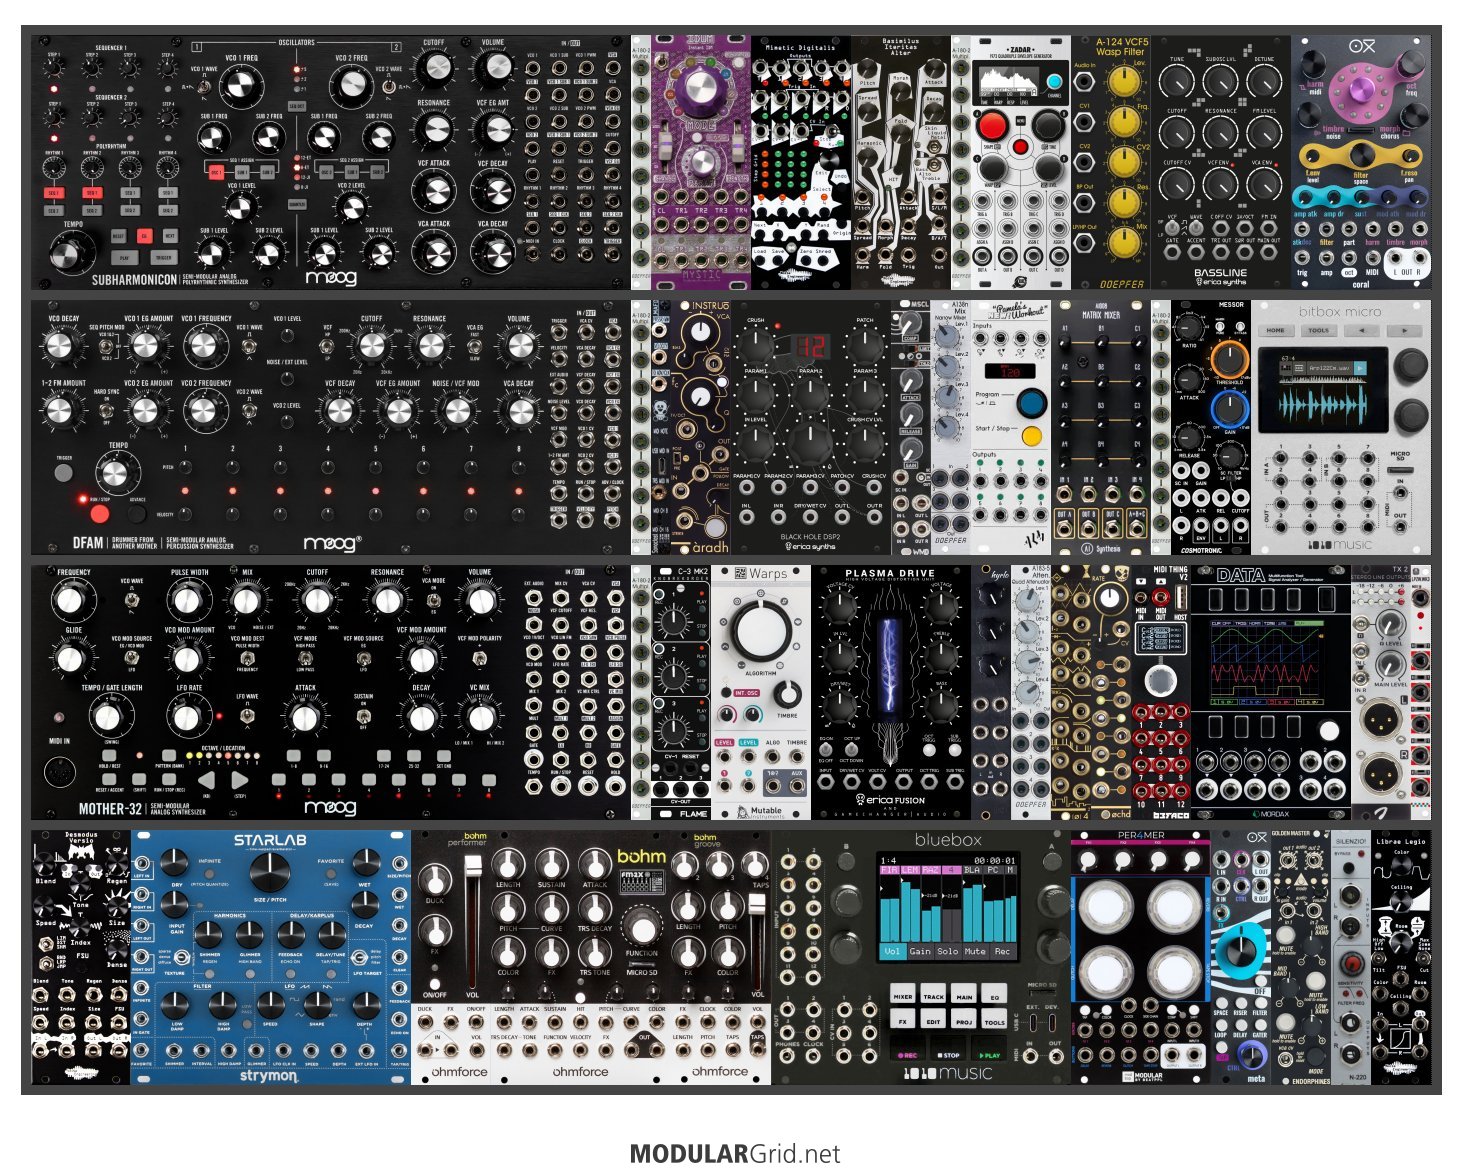Click the Subharmonicon TRIGGER button
This screenshot has height=1175, width=1472.
(164, 257)
